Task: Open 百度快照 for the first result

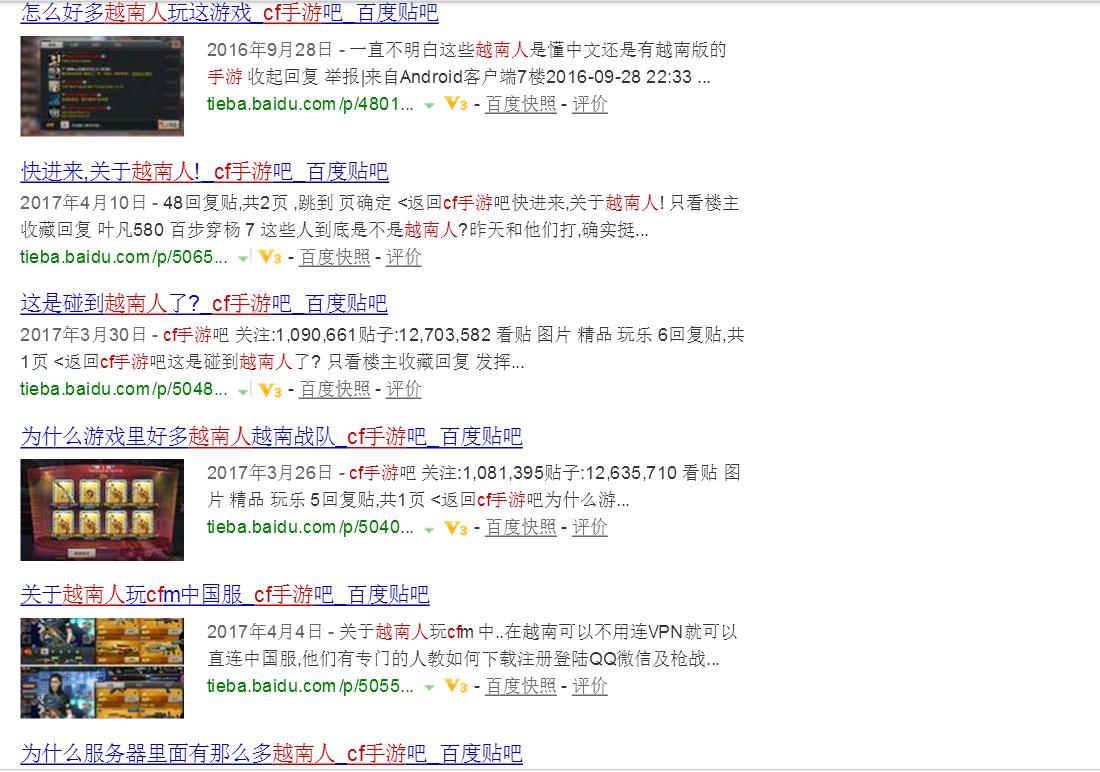Action: coord(520,105)
